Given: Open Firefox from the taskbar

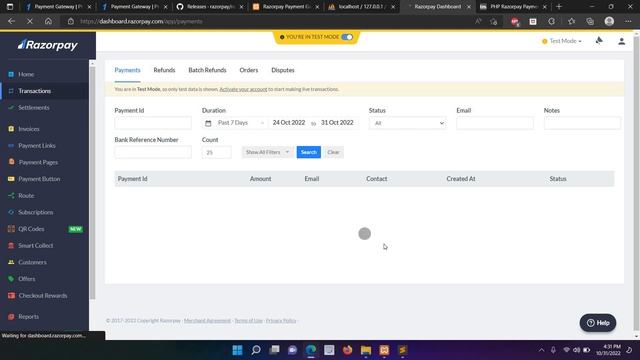Looking at the screenshot, I should click(347, 350).
